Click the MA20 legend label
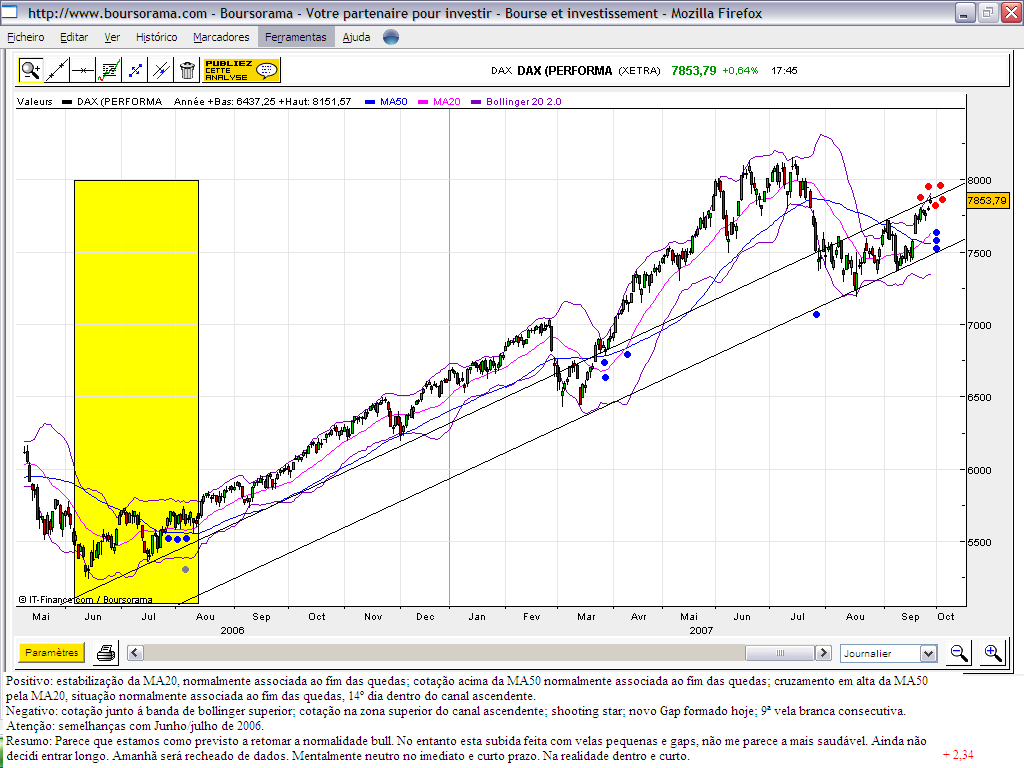Viewport: 1024px width, 768px height. (447, 102)
